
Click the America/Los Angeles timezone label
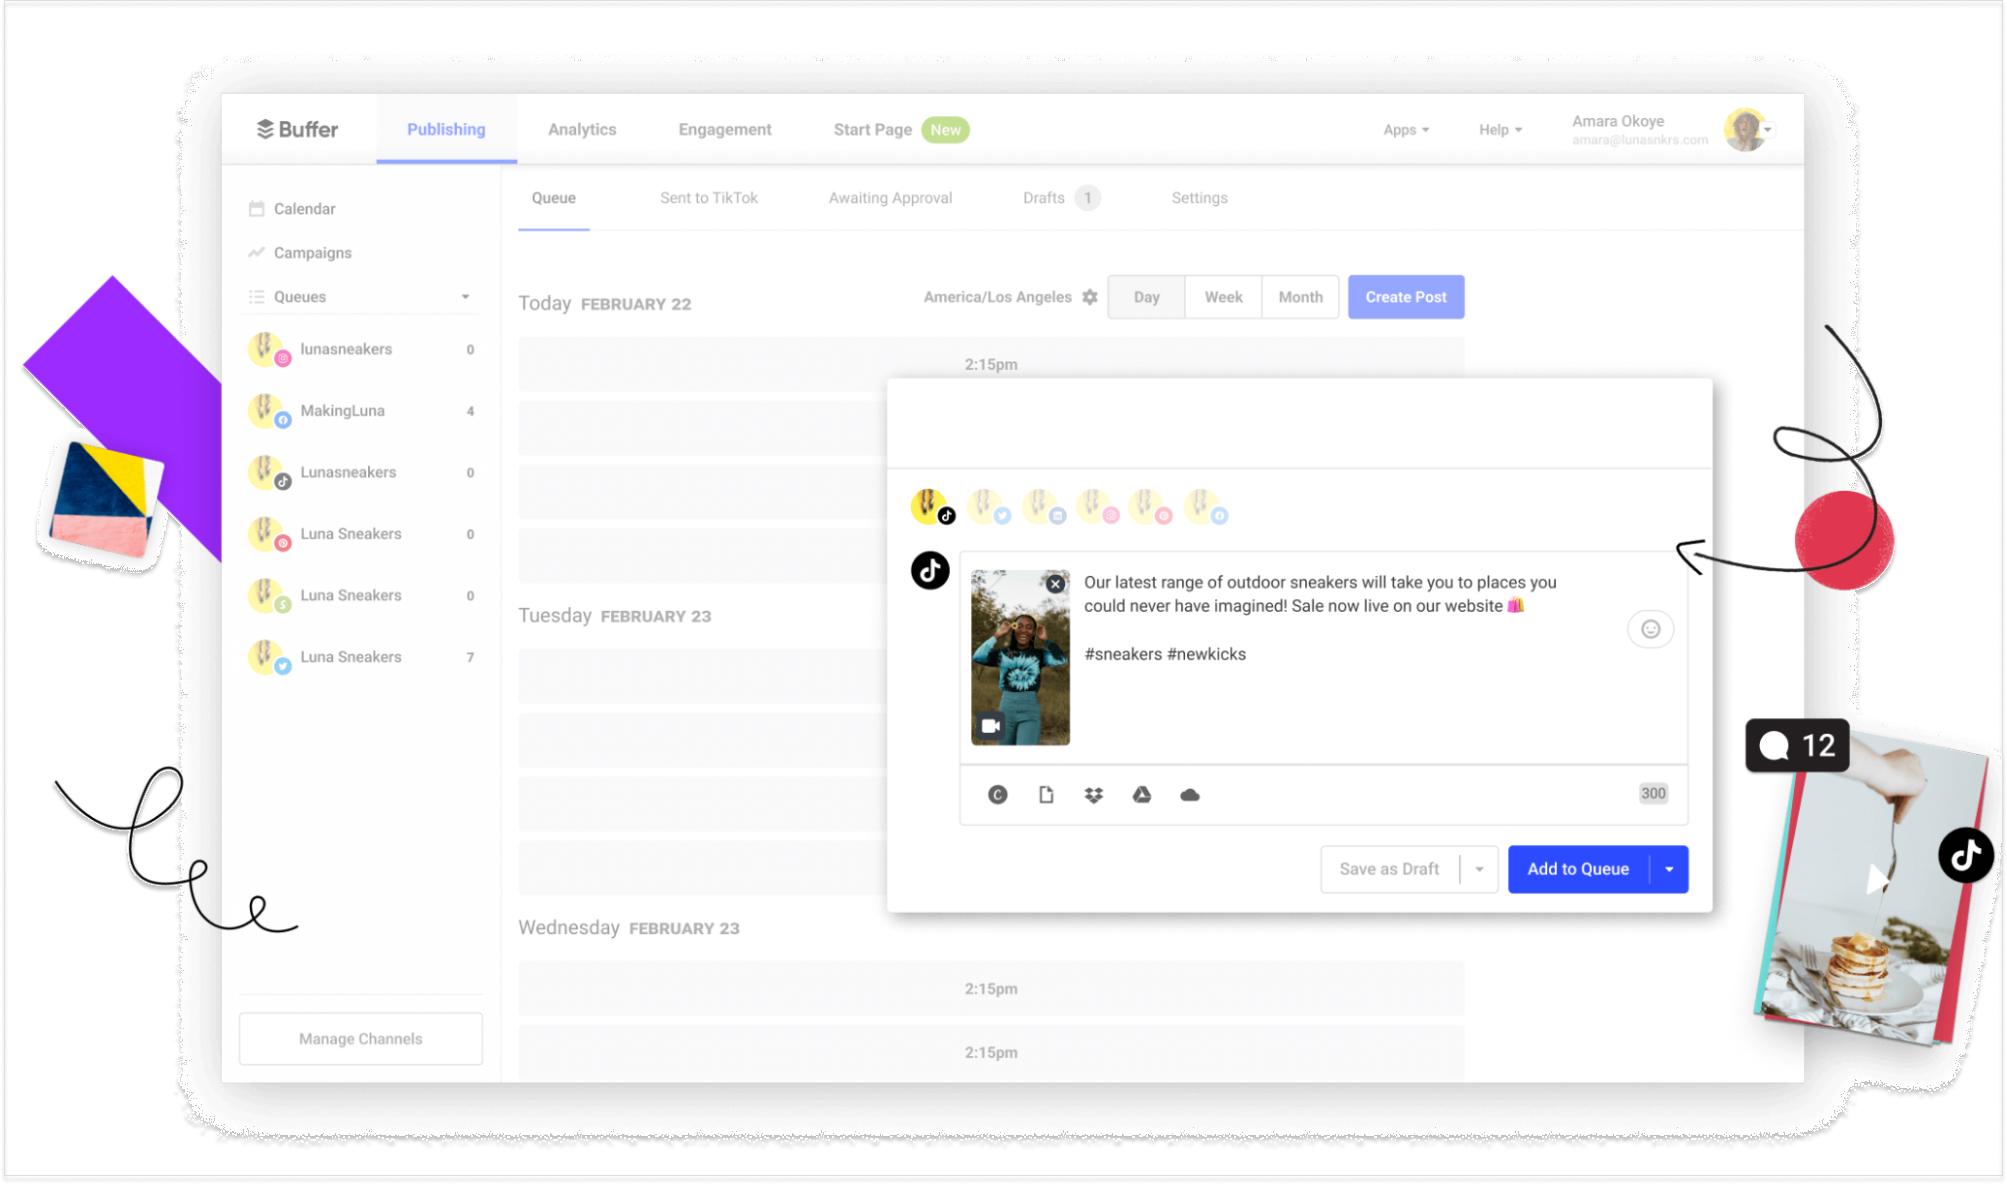(x=997, y=297)
